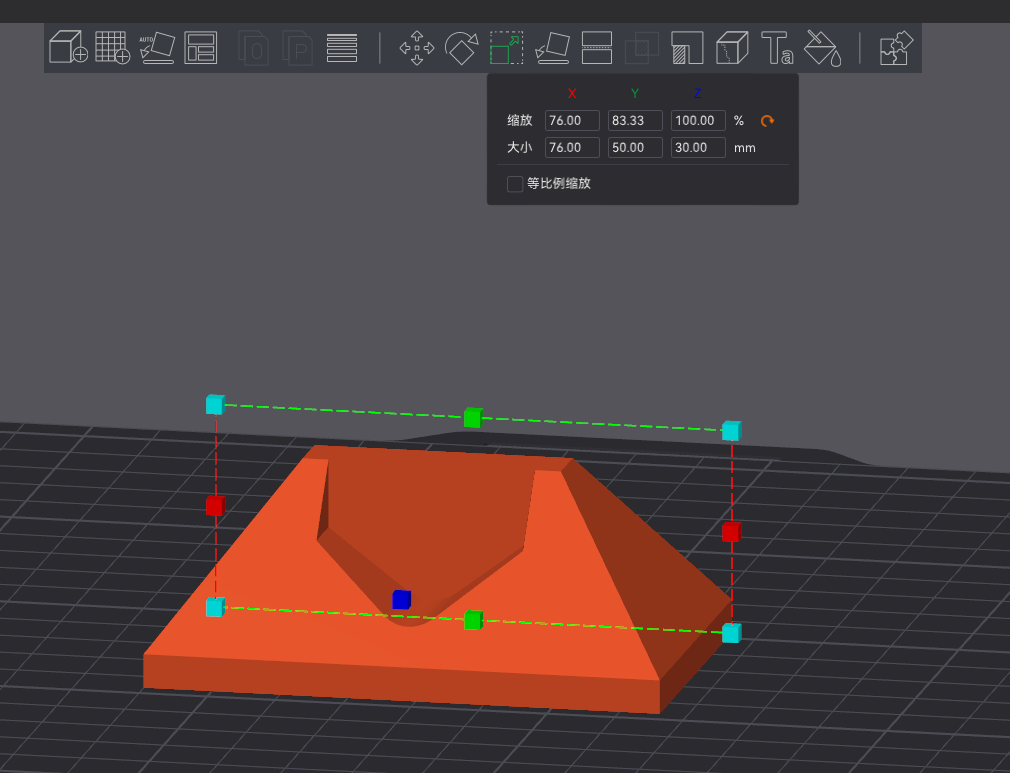Screen dimensions: 1010x773
Task: Open the layer height lines tool
Action: [342, 48]
